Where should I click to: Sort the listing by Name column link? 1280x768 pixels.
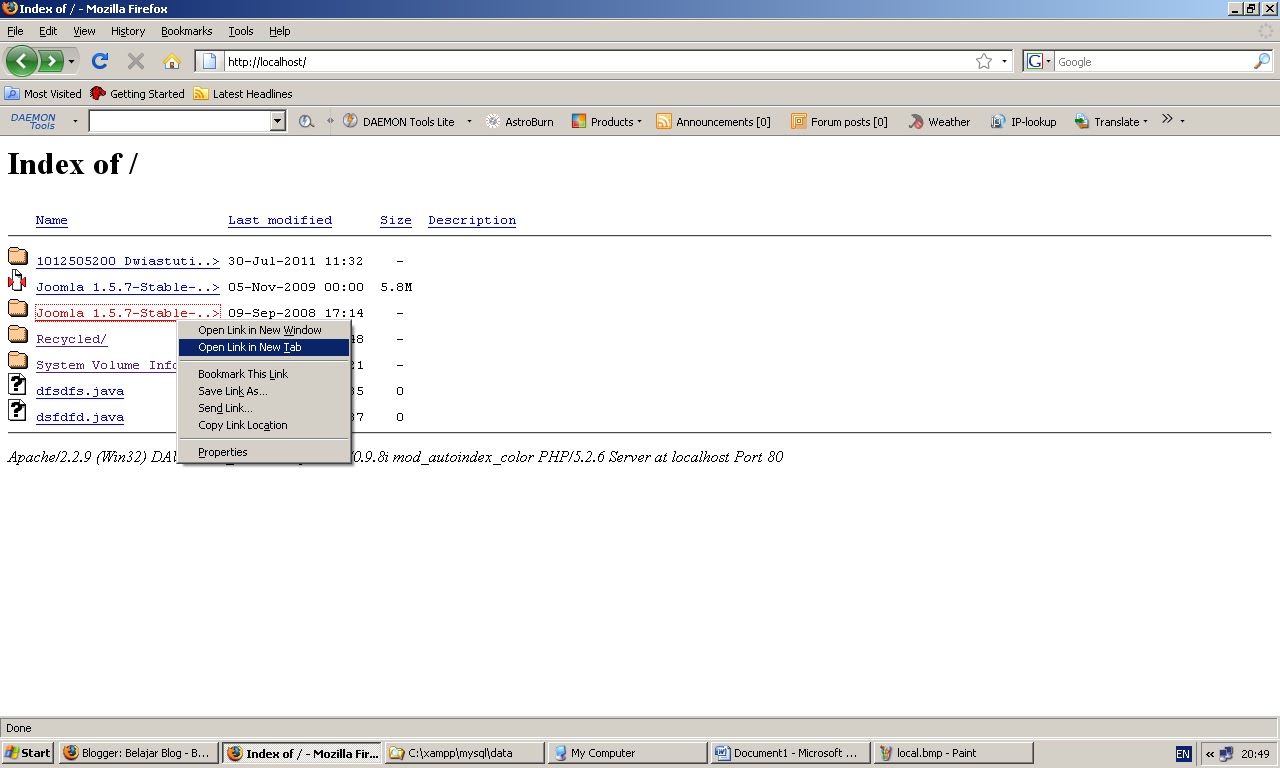pos(52,220)
